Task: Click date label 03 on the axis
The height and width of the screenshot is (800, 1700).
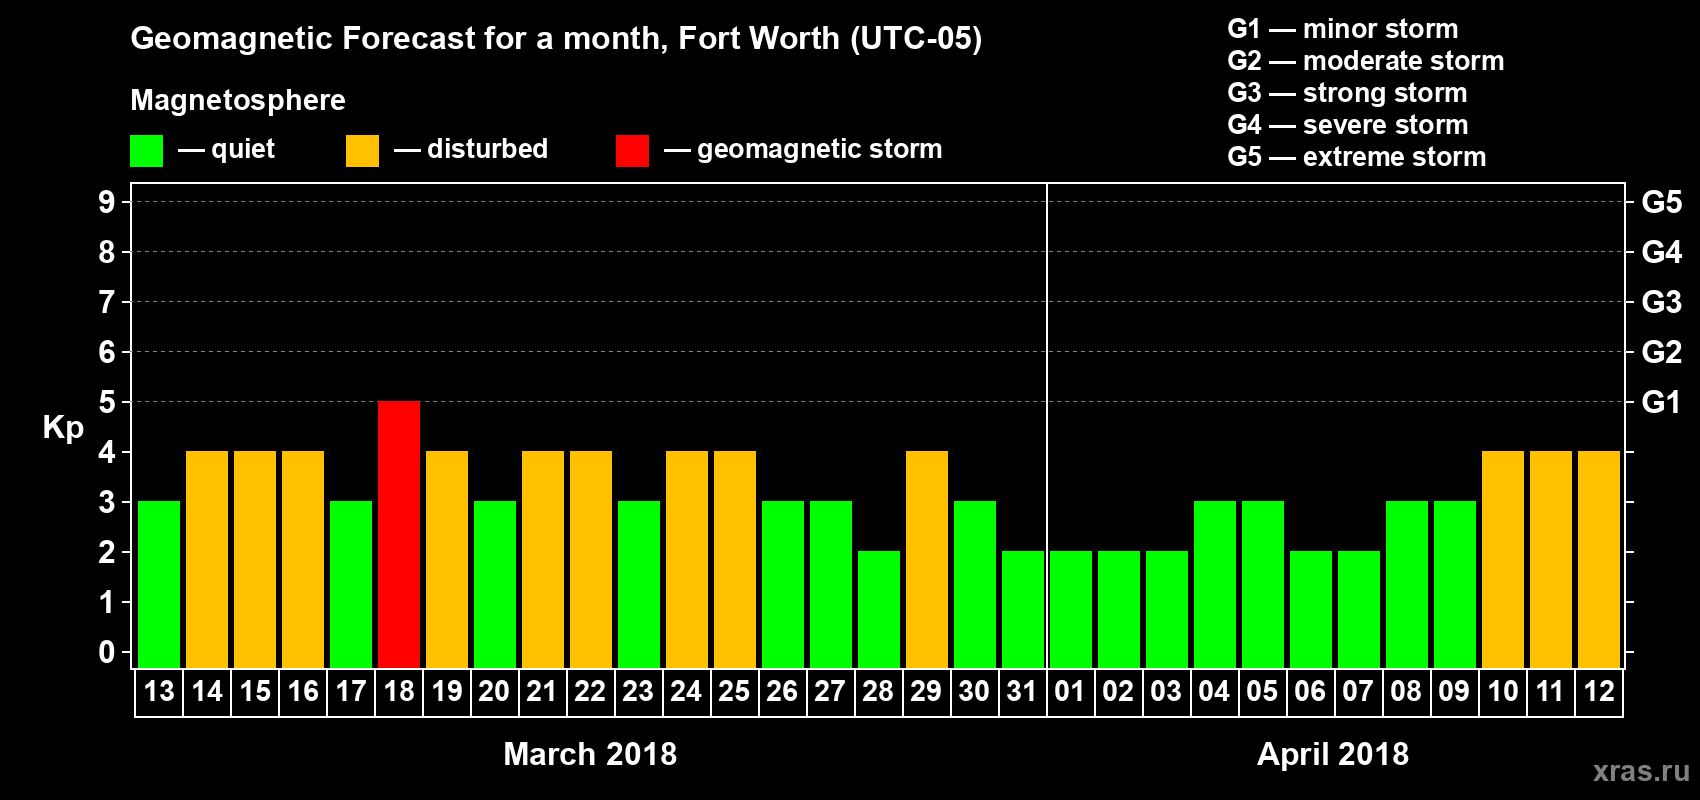Action: pos(1166,692)
